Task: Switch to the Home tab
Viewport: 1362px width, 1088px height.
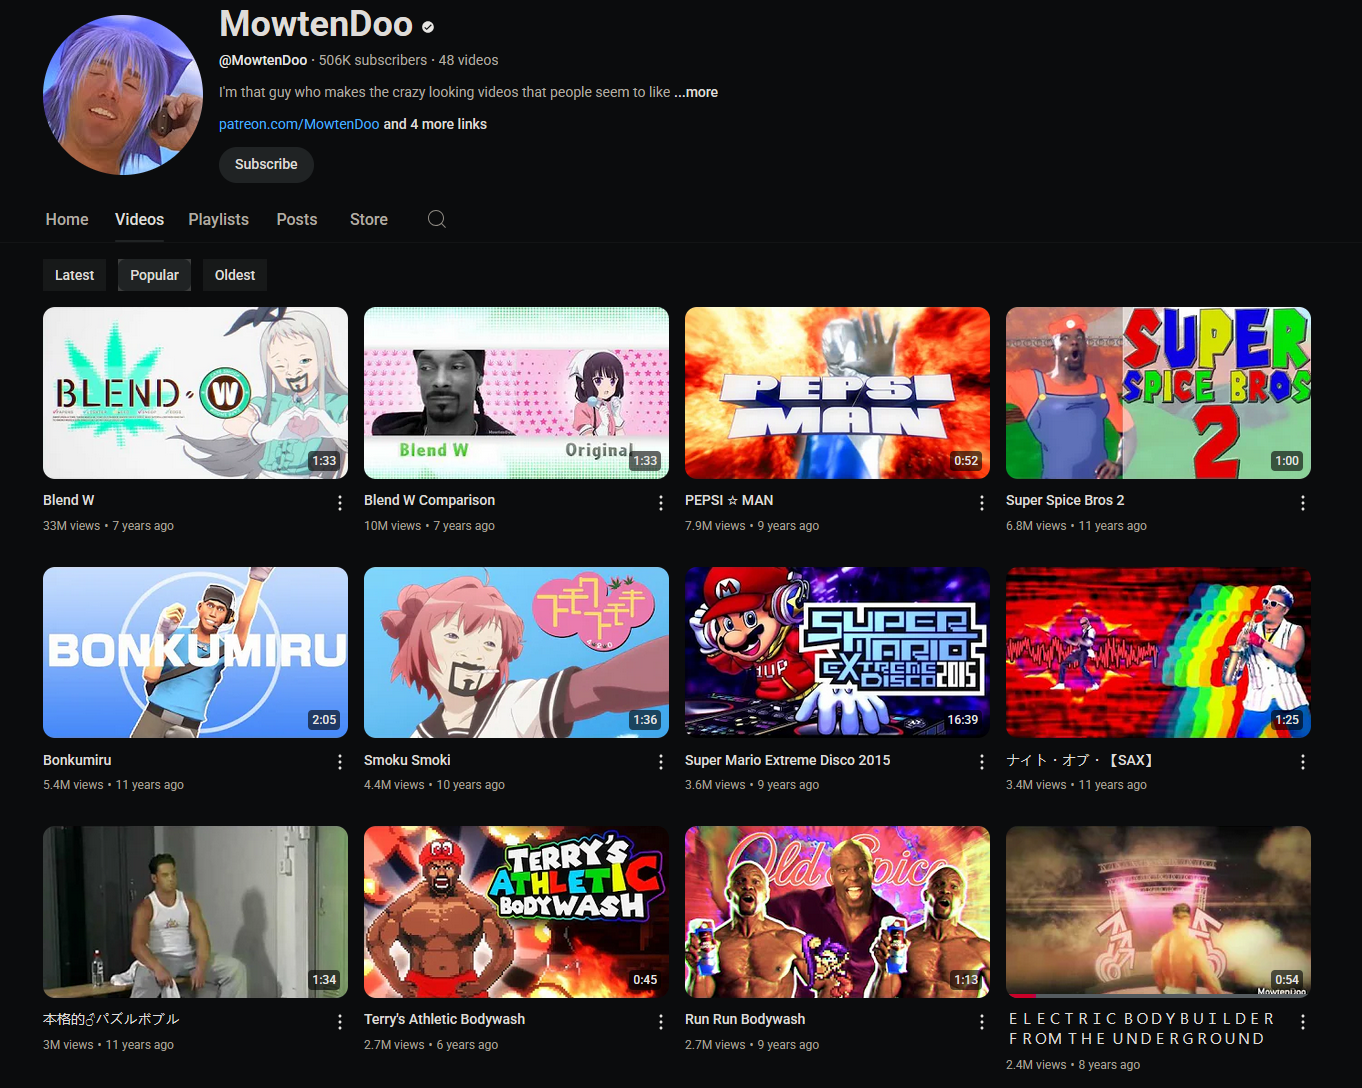Action: pyautogui.click(x=67, y=219)
